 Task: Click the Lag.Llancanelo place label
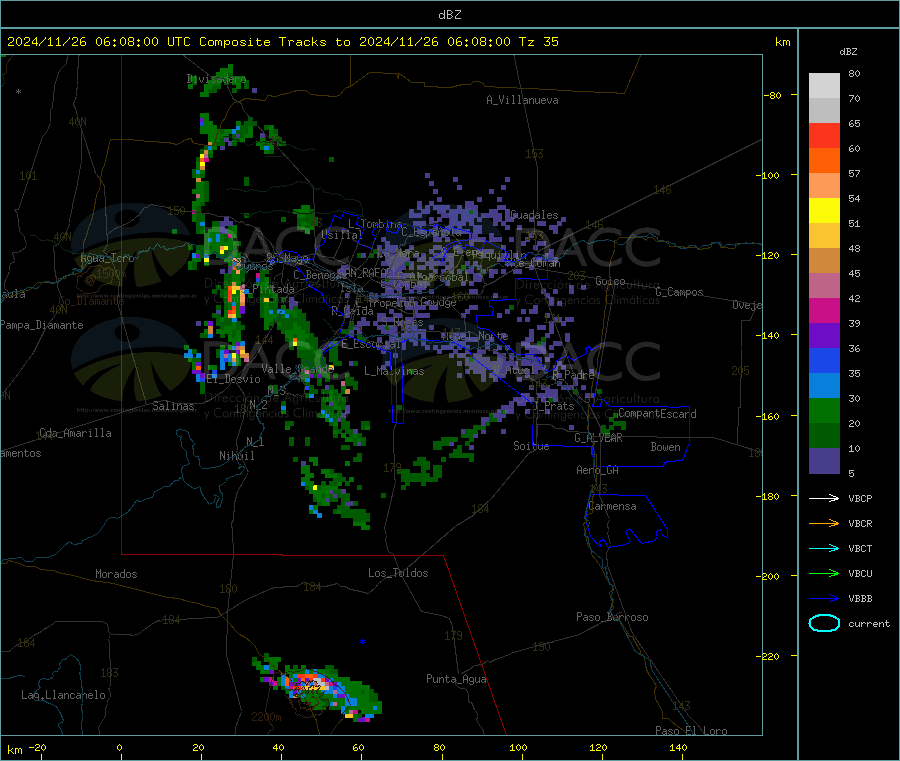click(x=63, y=695)
